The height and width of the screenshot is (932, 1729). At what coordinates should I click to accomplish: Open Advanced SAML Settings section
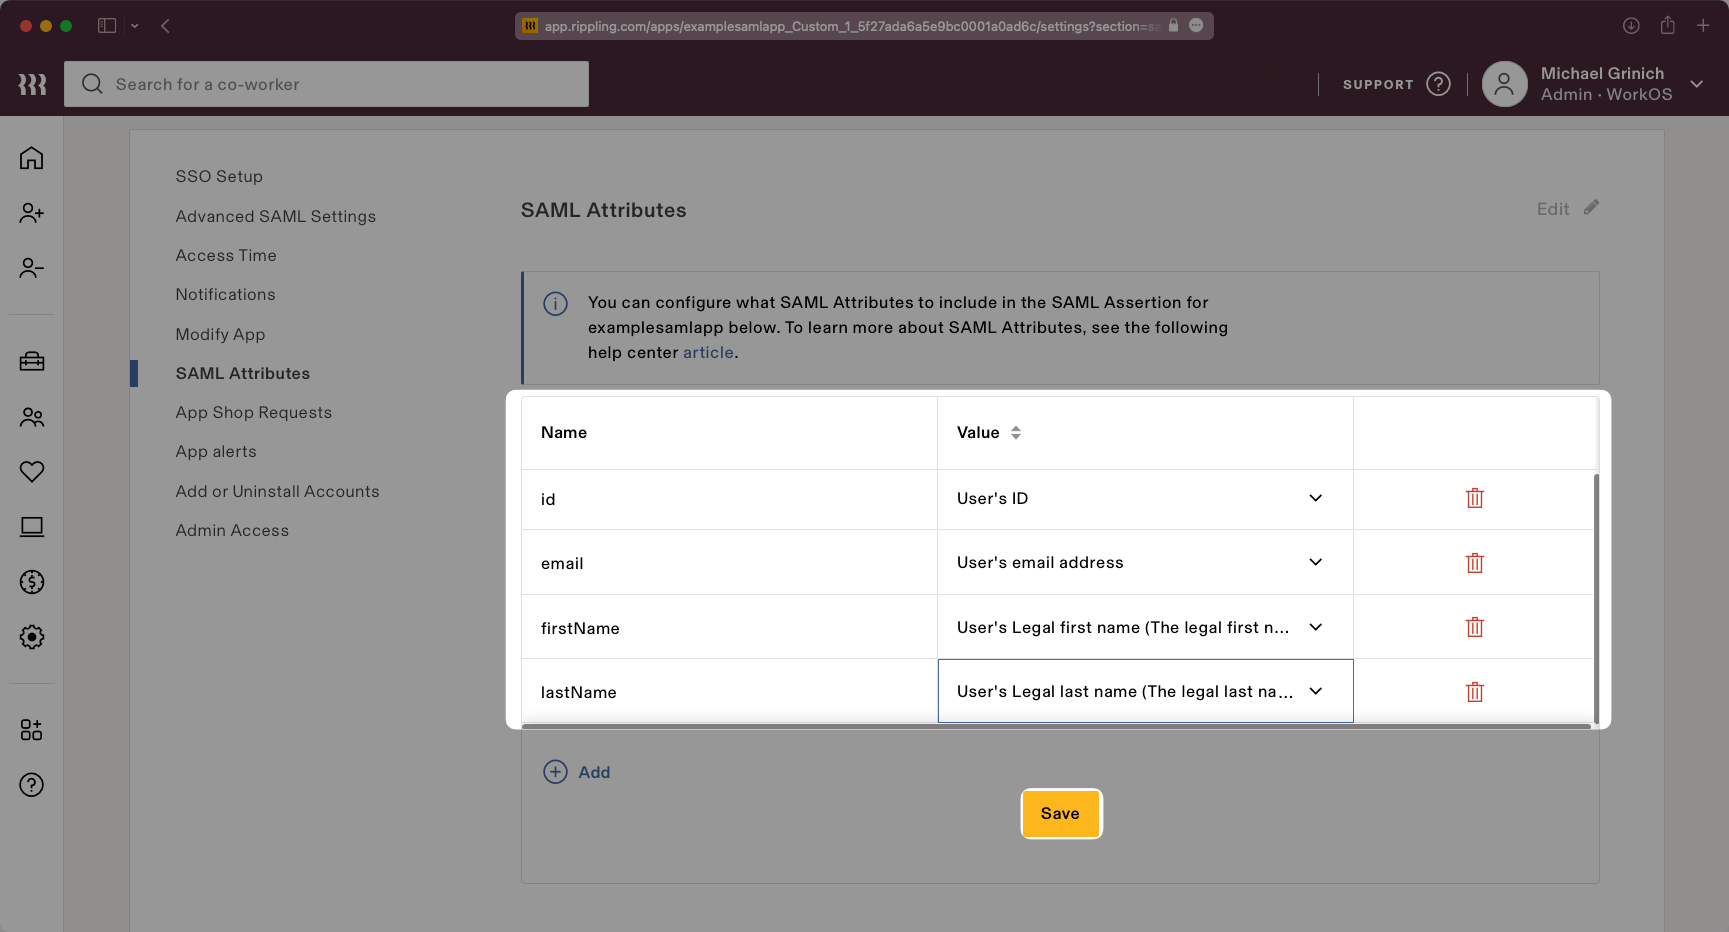(275, 216)
